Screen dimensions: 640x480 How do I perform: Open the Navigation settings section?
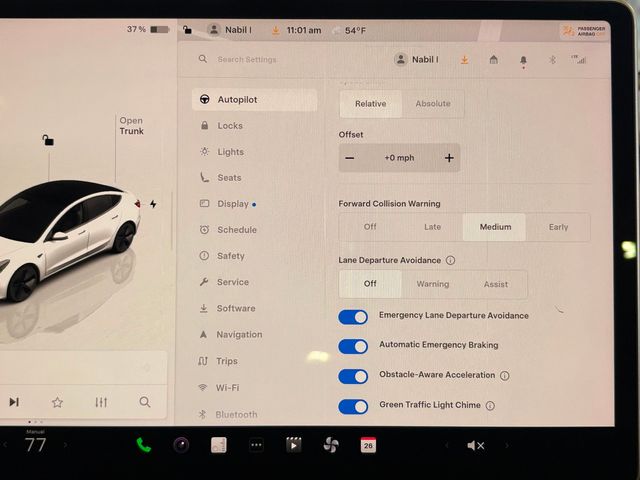point(231,334)
